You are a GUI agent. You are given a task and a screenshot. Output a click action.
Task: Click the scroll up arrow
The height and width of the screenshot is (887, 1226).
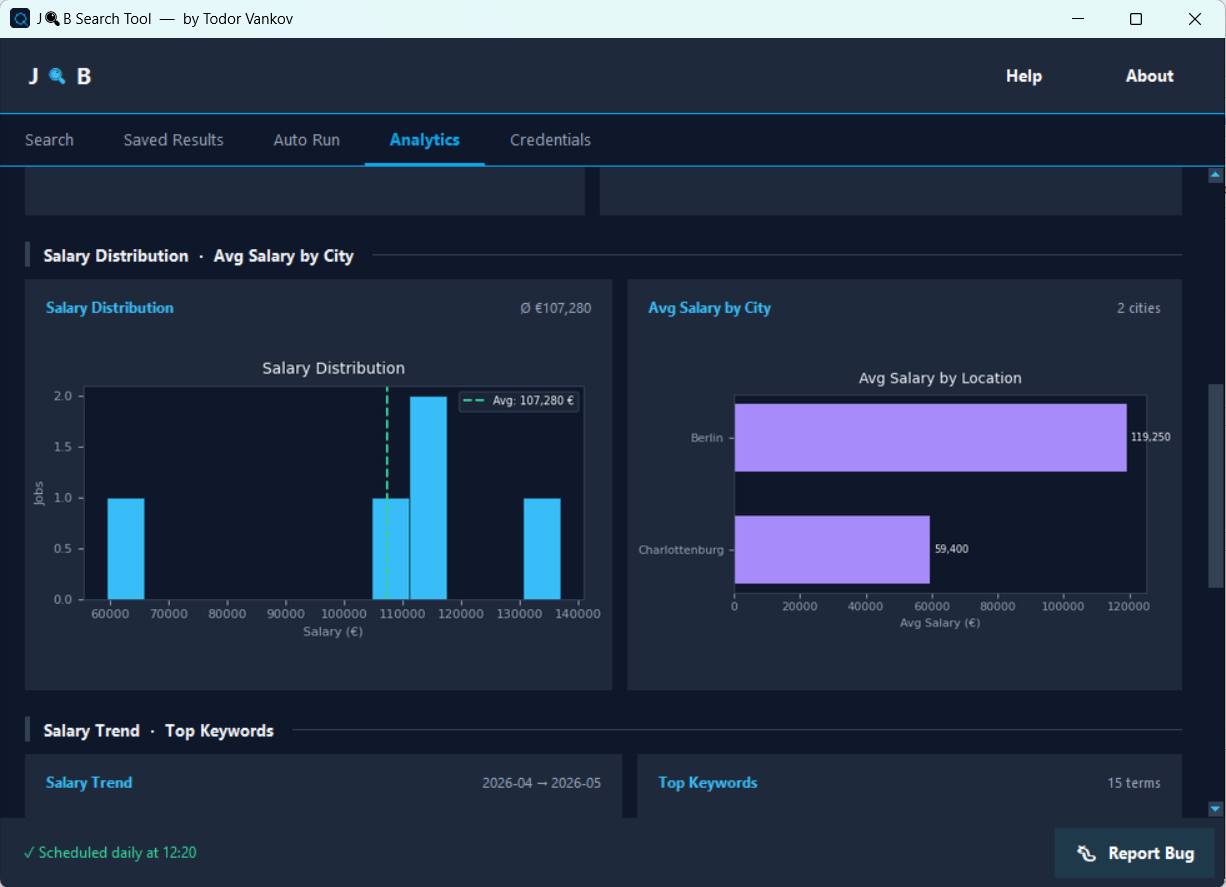[1215, 175]
